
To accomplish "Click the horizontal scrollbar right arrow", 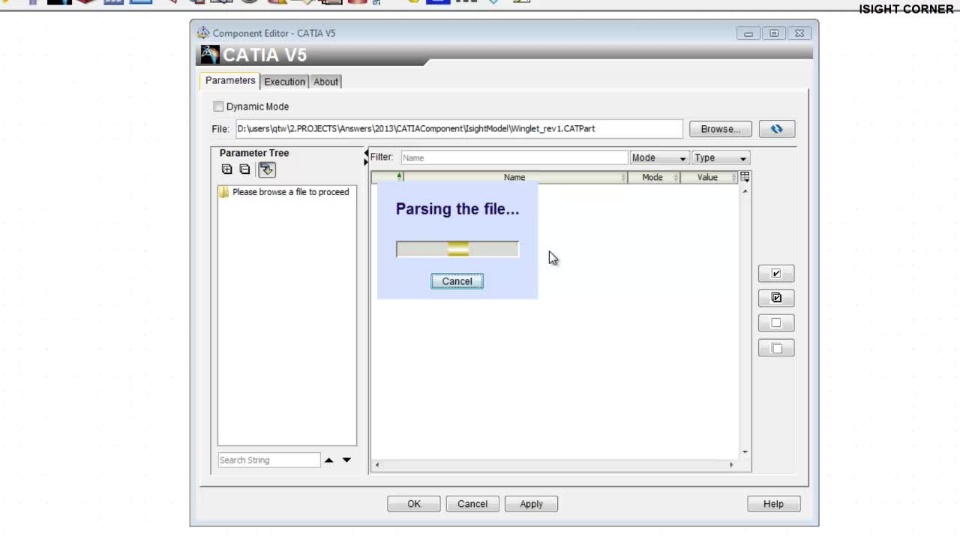I will 731,465.
